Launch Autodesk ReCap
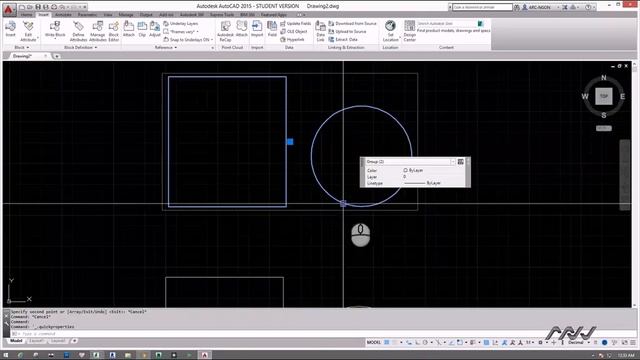The width and height of the screenshot is (640, 360). pos(225,31)
